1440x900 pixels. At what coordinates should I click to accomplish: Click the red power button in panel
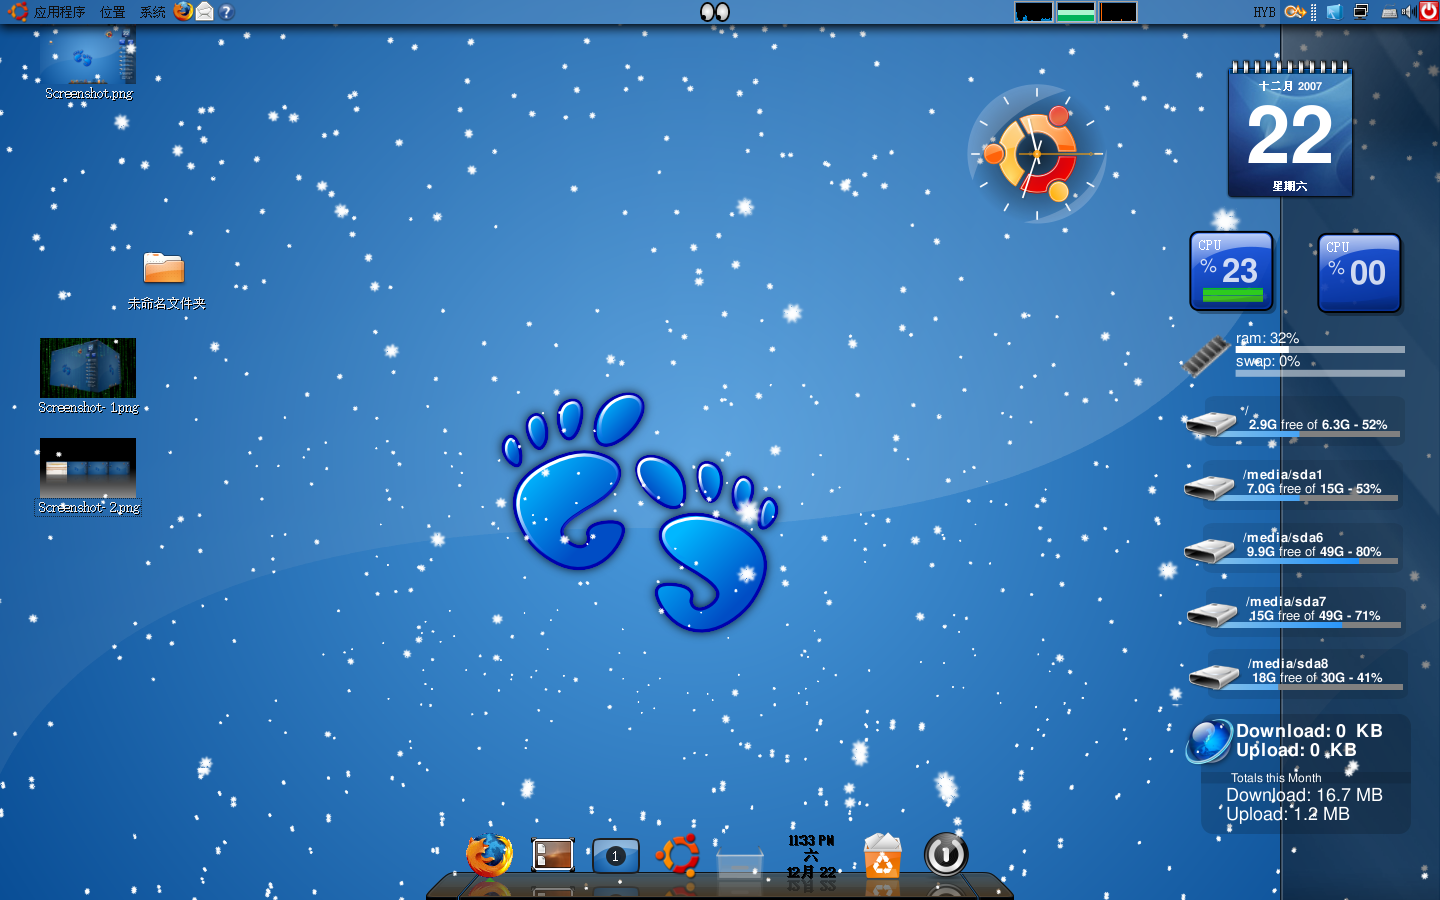coord(1429,11)
